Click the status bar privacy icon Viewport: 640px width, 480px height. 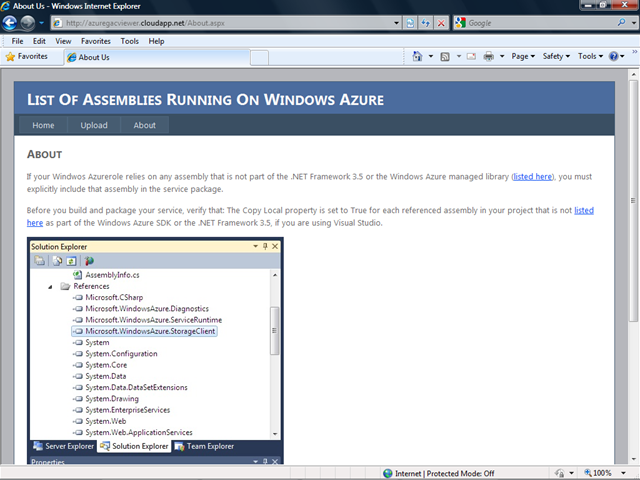tap(560, 473)
